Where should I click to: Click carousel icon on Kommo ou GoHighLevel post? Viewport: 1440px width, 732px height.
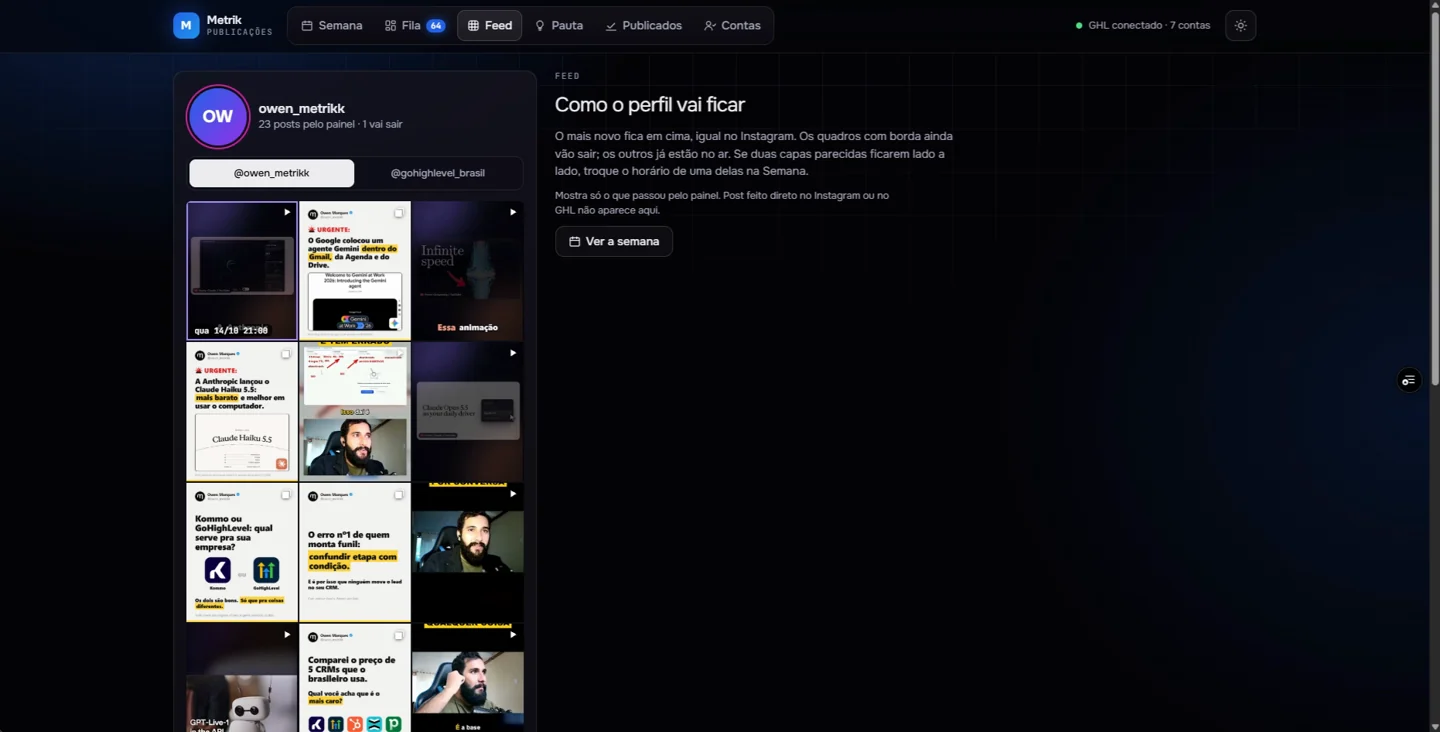click(x=286, y=495)
